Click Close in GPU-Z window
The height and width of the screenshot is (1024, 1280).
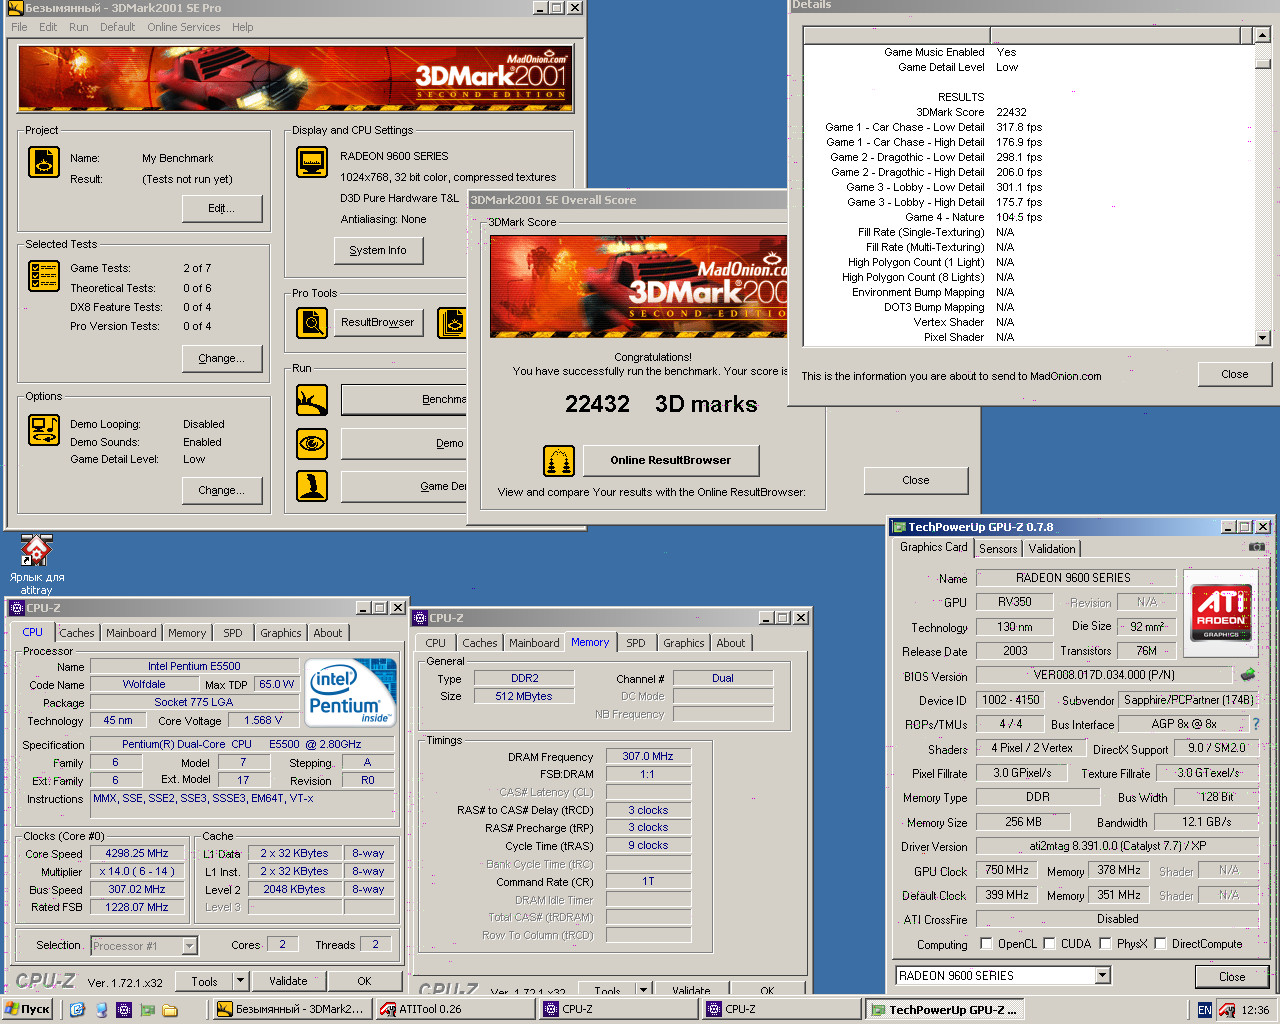1232,976
